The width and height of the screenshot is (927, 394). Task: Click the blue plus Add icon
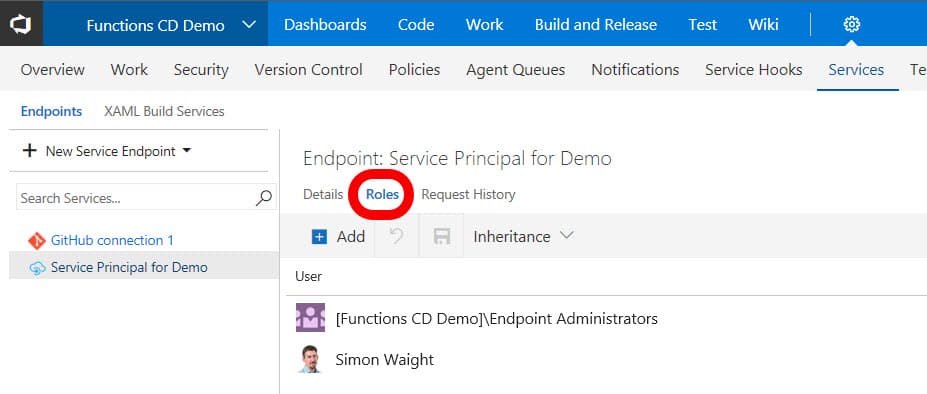(319, 237)
